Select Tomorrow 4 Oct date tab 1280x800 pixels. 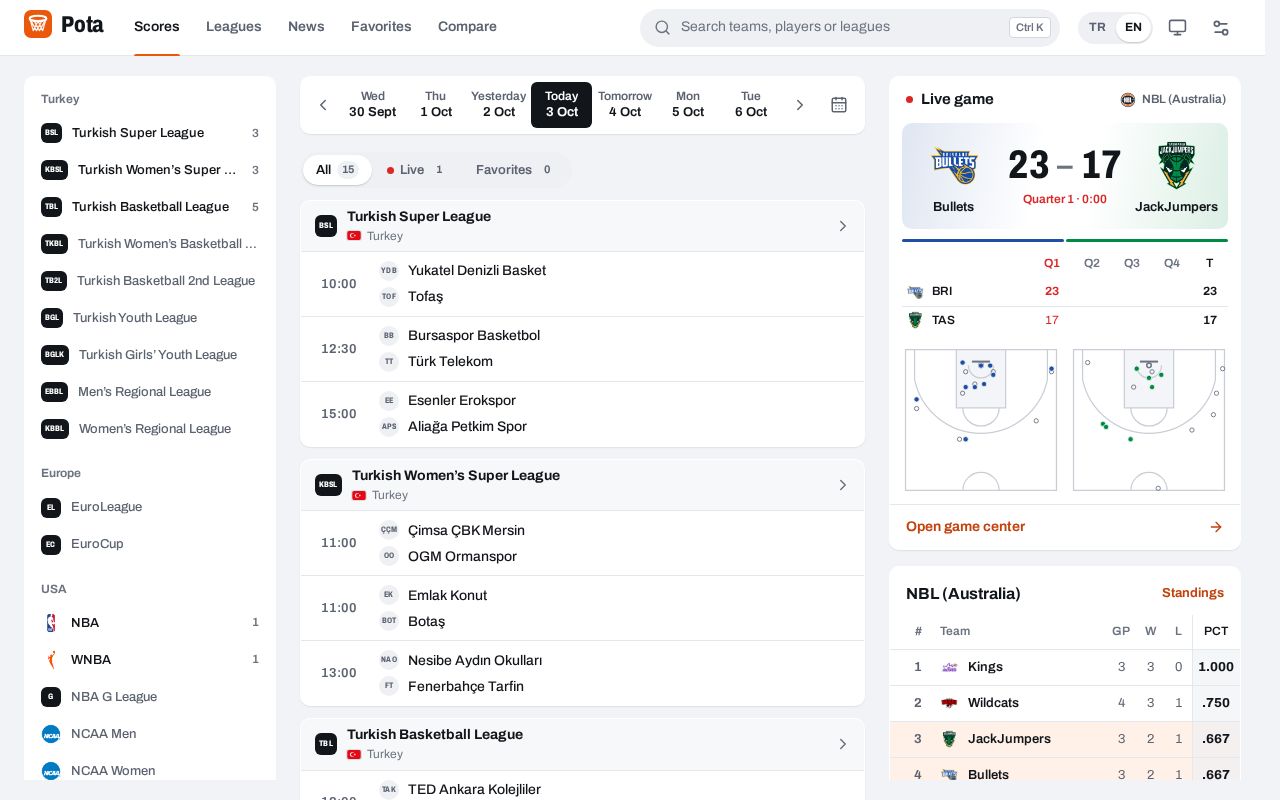625,105
